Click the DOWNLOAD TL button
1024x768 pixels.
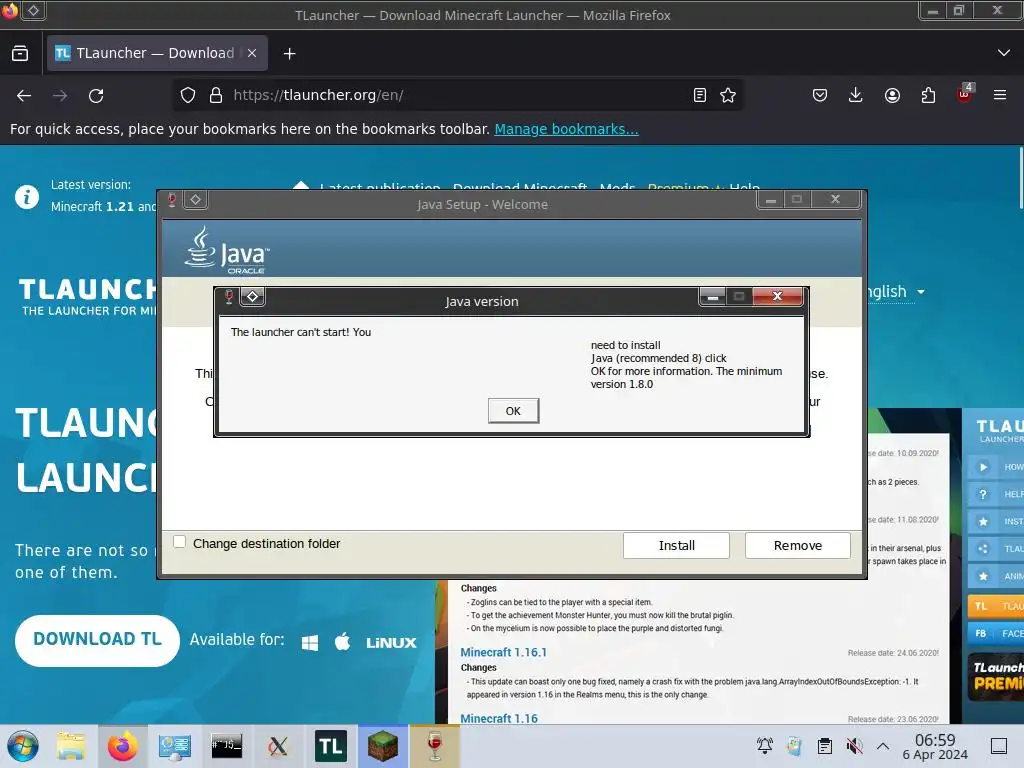[x=97, y=640]
